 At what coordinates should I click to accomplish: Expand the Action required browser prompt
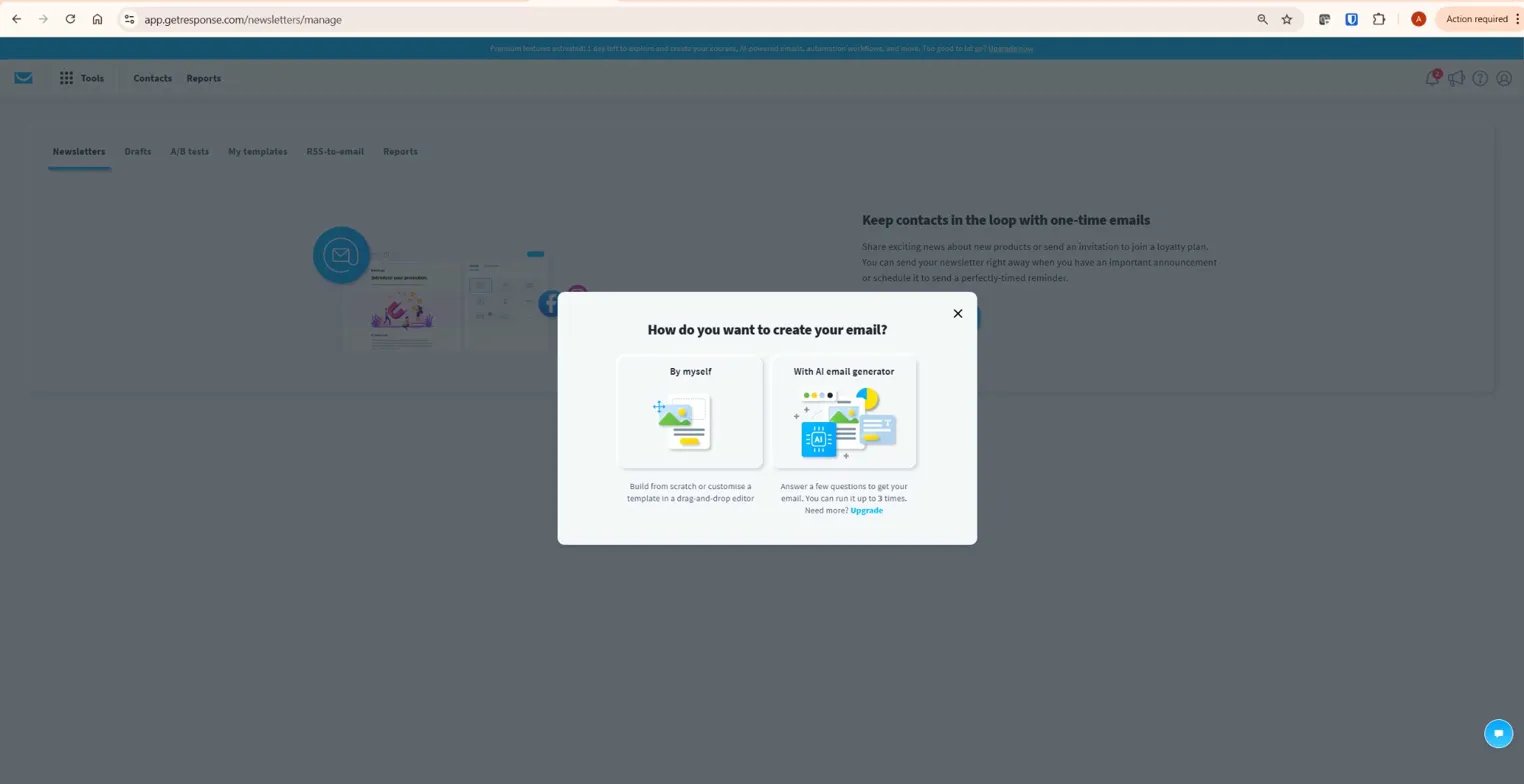(1477, 18)
